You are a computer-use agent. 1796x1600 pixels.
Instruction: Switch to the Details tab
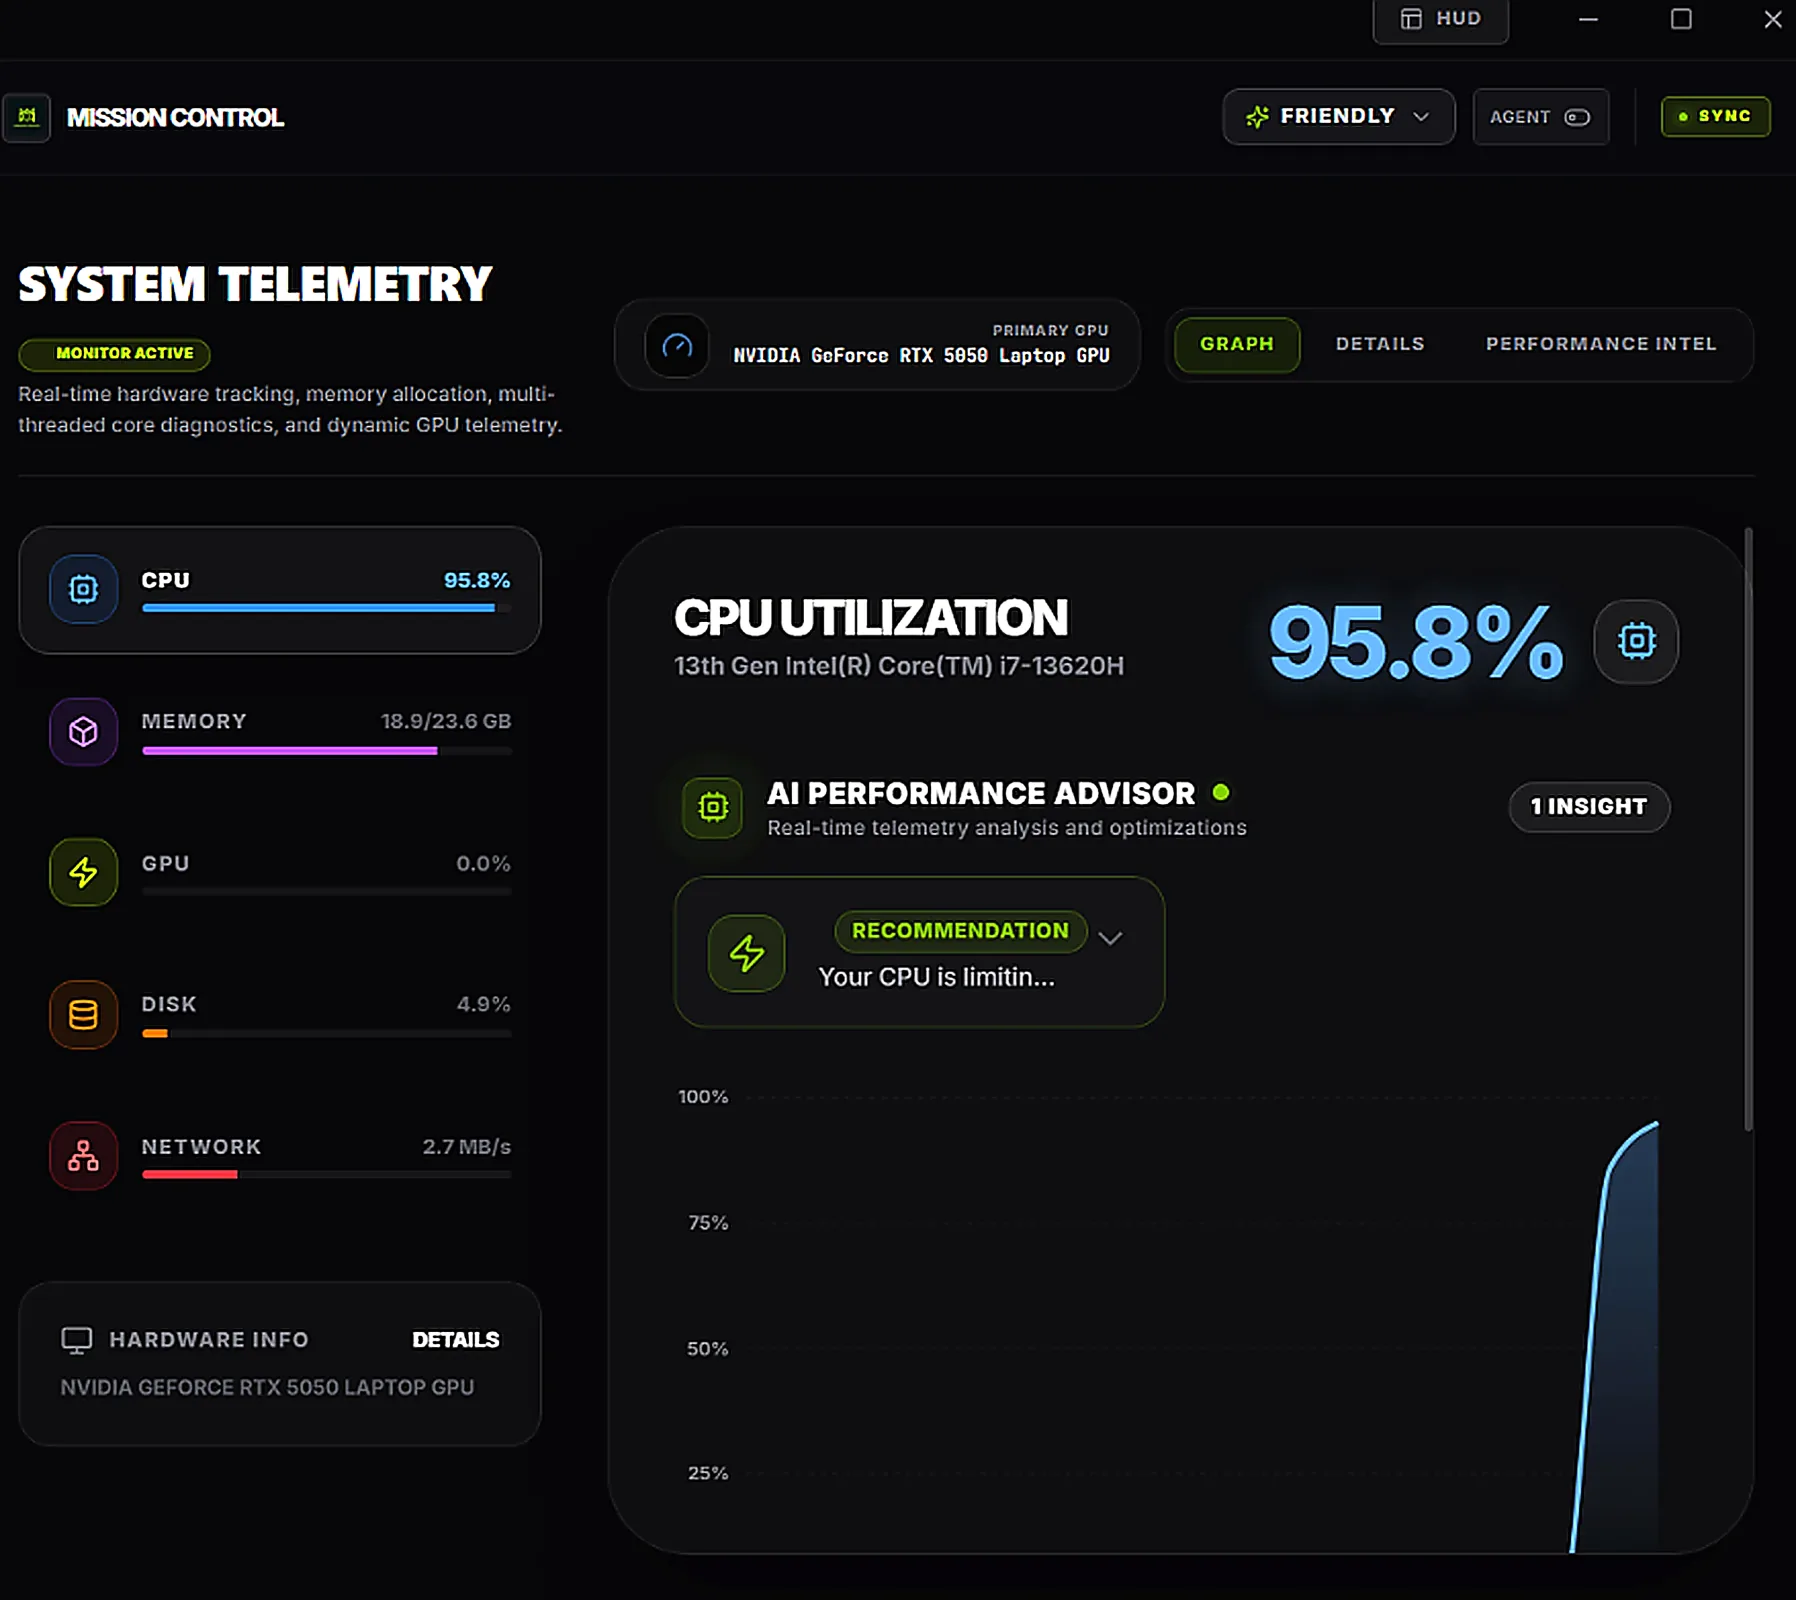[x=1380, y=344]
